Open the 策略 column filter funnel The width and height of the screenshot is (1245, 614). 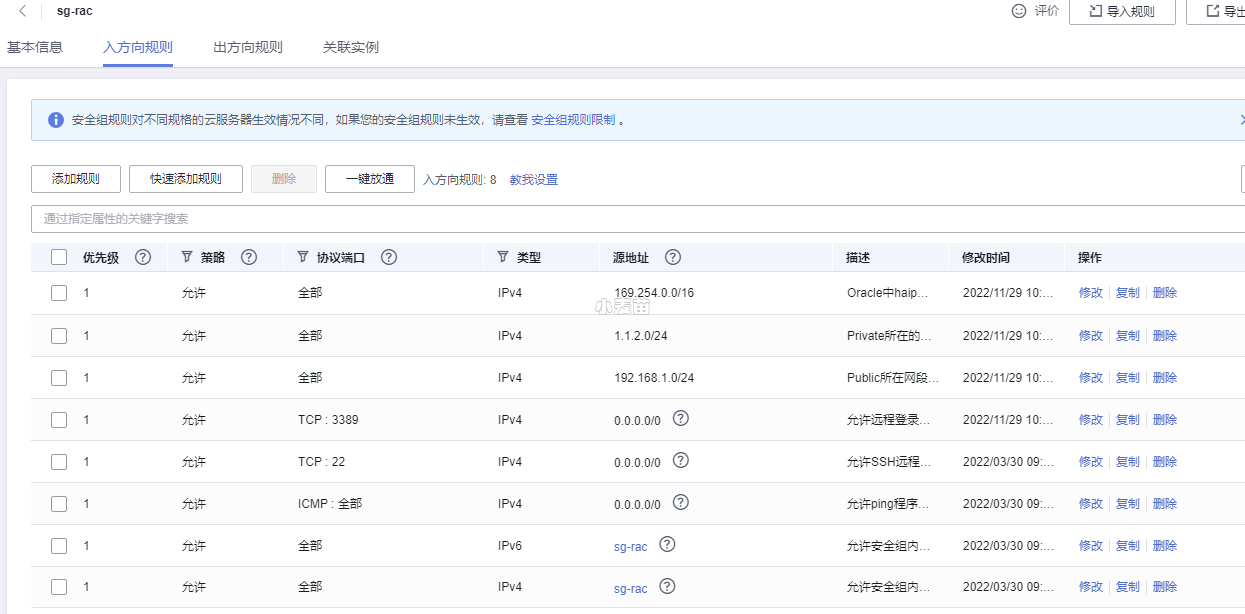point(187,257)
